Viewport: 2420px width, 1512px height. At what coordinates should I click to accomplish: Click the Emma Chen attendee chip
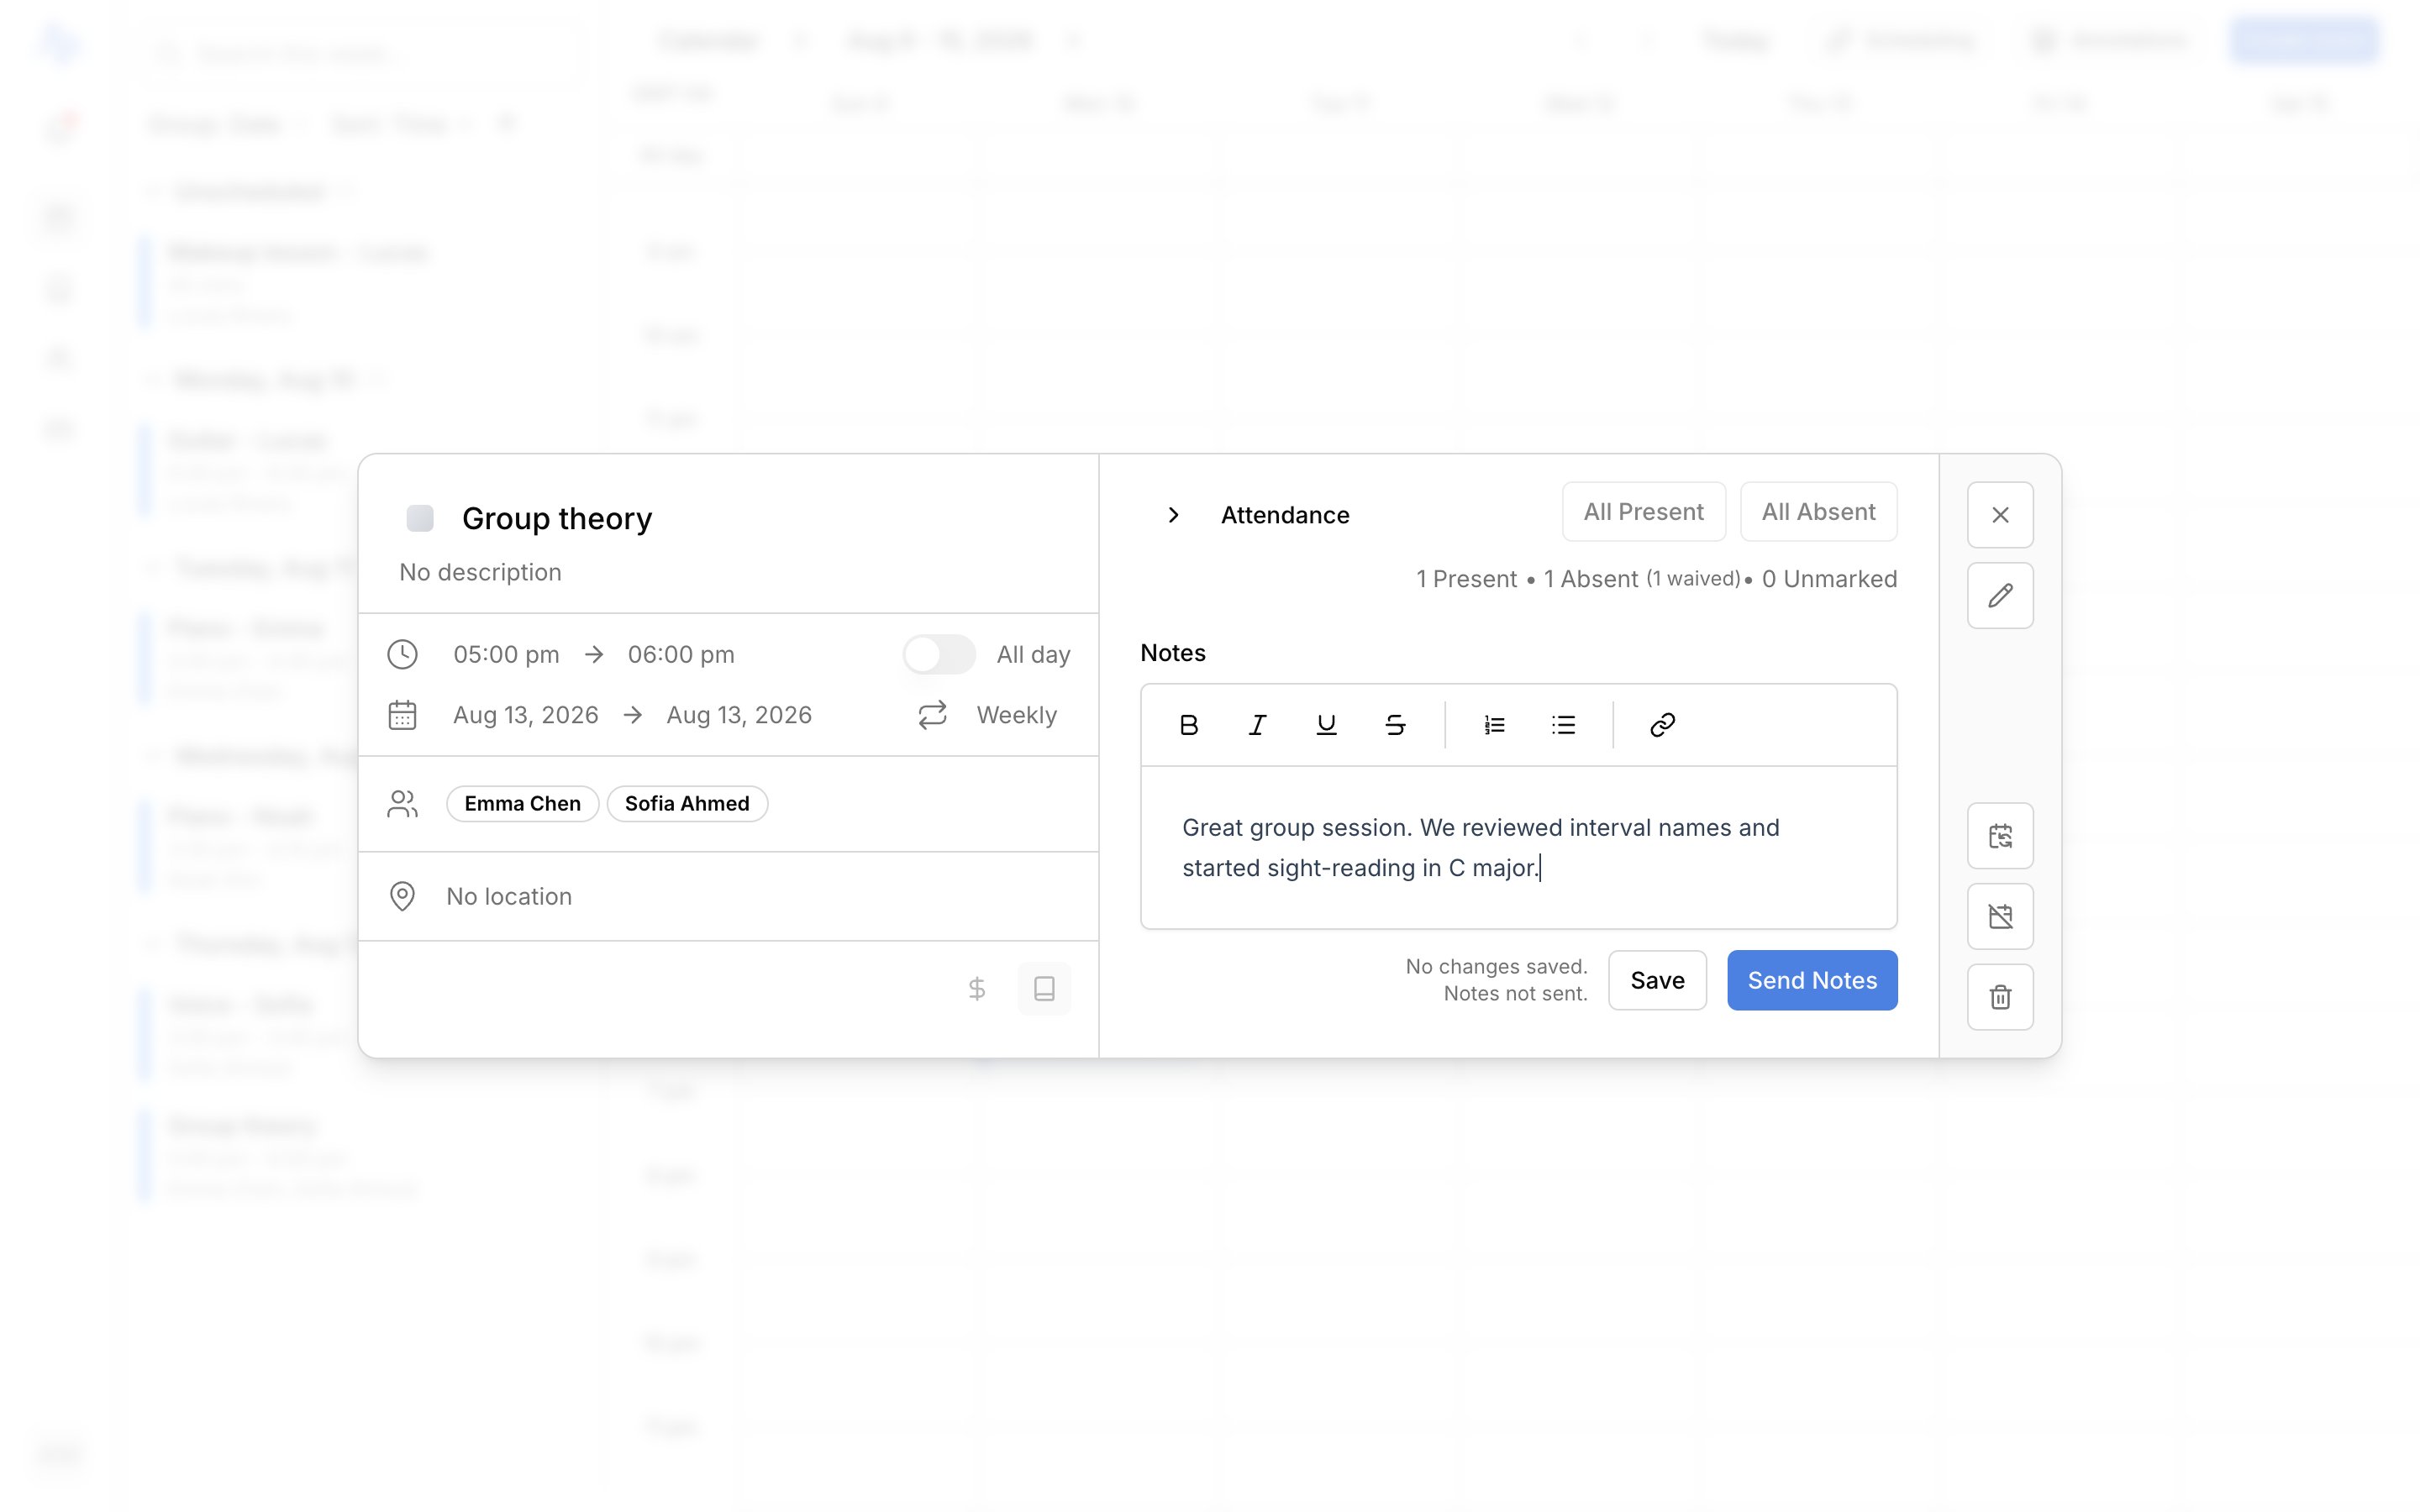coord(522,804)
